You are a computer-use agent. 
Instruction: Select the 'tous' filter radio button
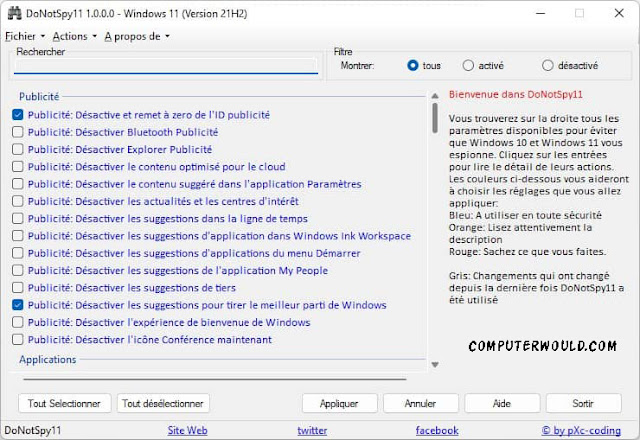pos(413,65)
